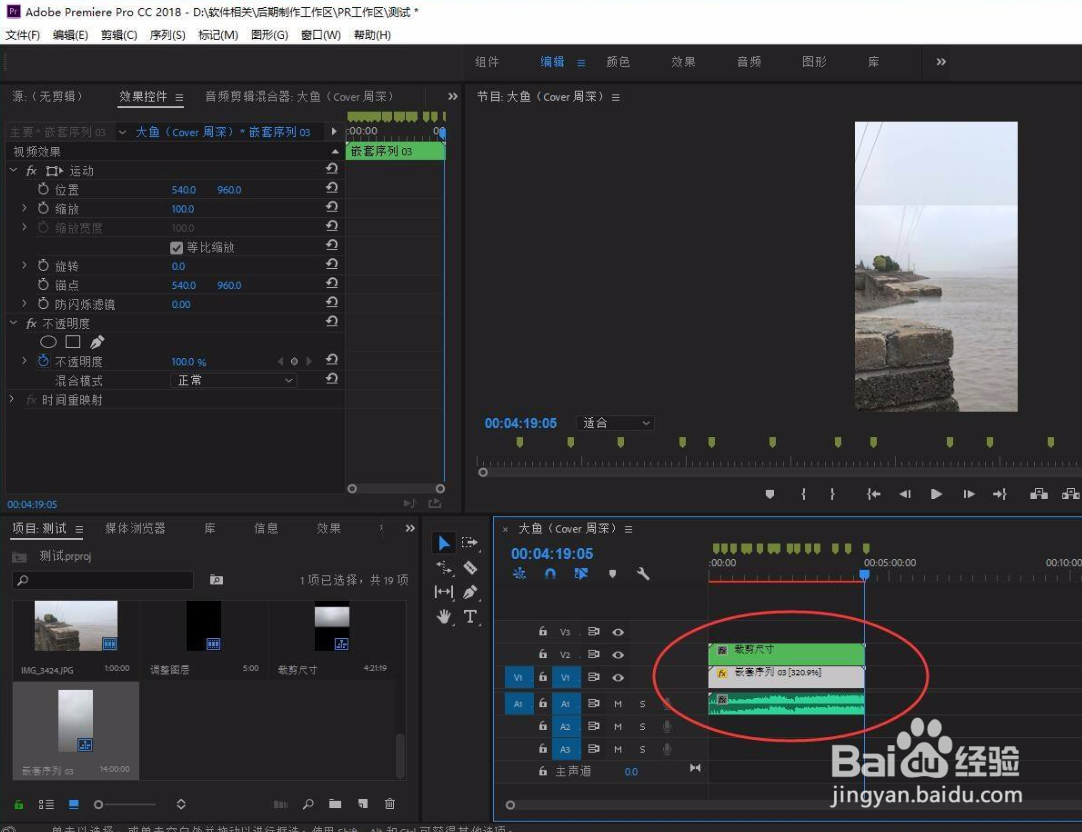Click New Item icon in project panel
This screenshot has height=832, width=1082.
pos(363,804)
